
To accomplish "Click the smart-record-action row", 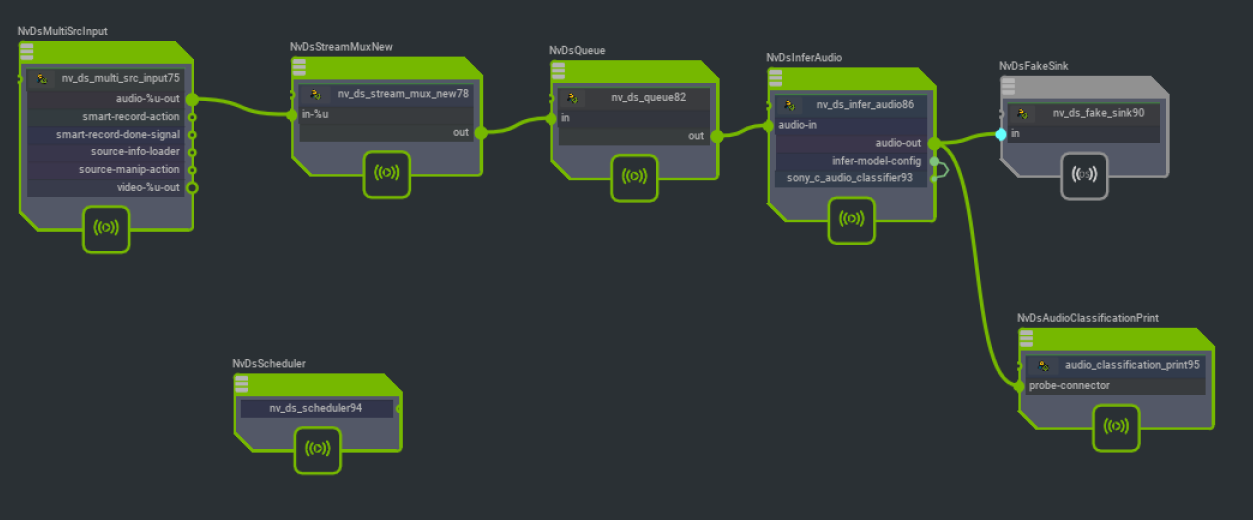I will click(x=108, y=117).
